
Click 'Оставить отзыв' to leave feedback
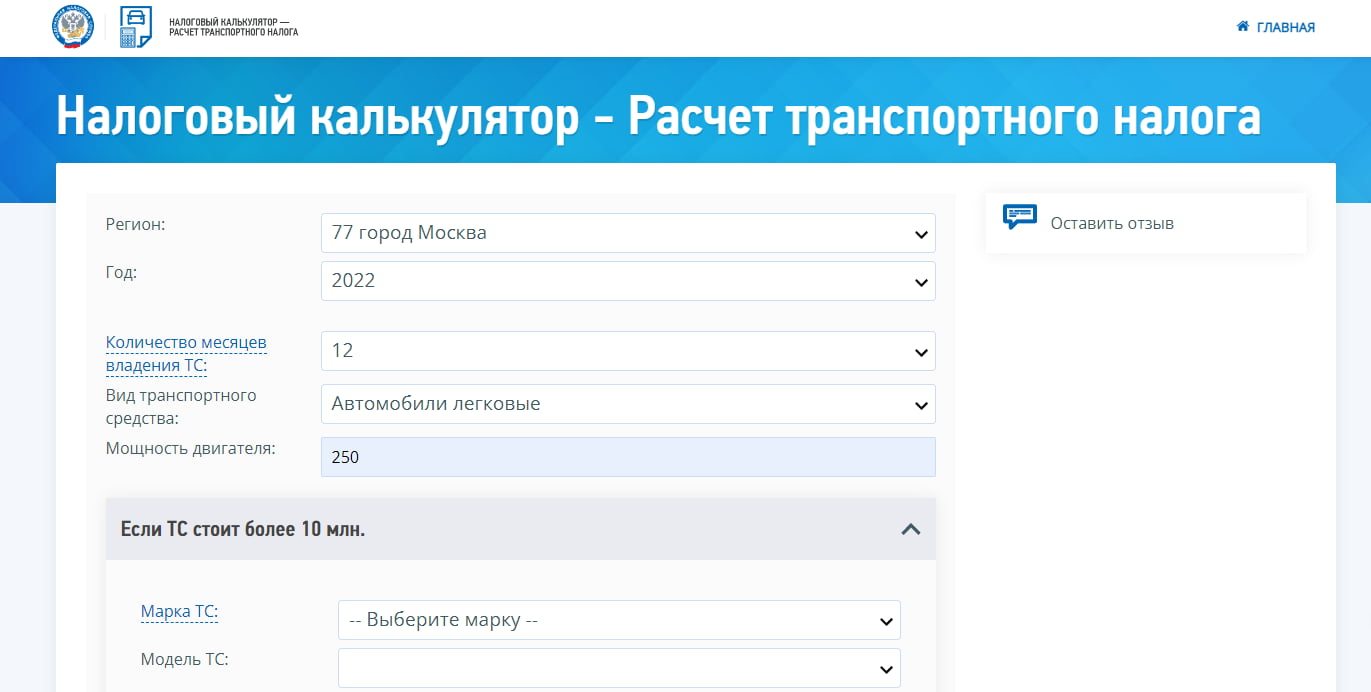click(x=1110, y=223)
